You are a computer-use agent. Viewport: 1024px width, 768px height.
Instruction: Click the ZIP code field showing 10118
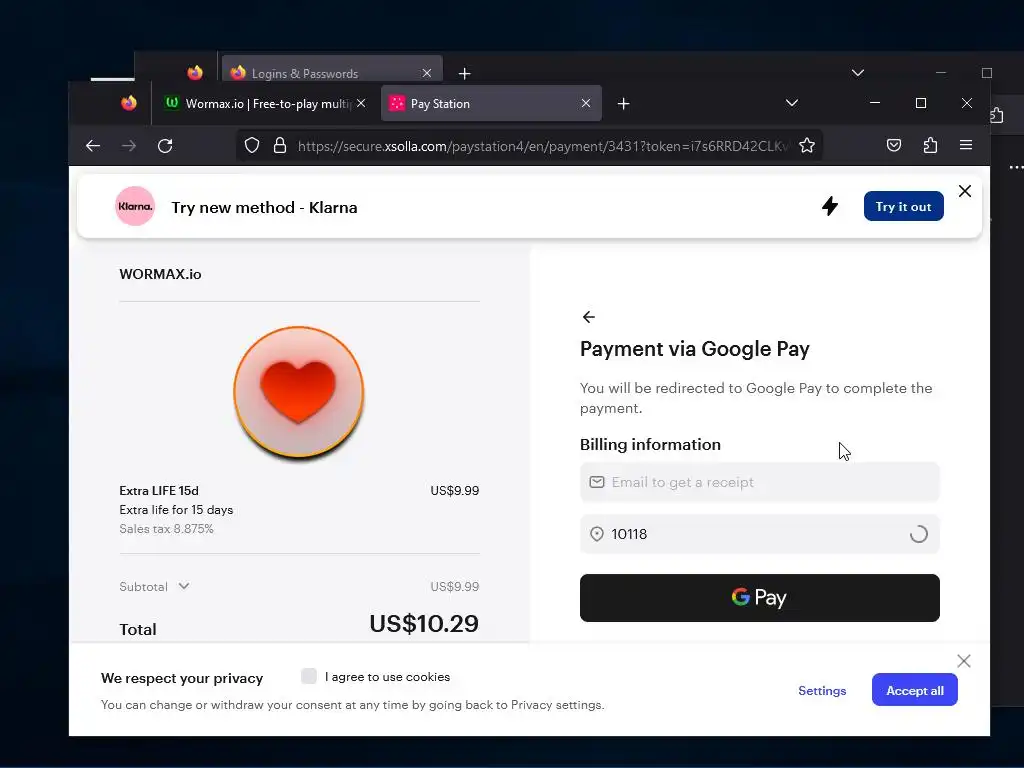click(760, 534)
